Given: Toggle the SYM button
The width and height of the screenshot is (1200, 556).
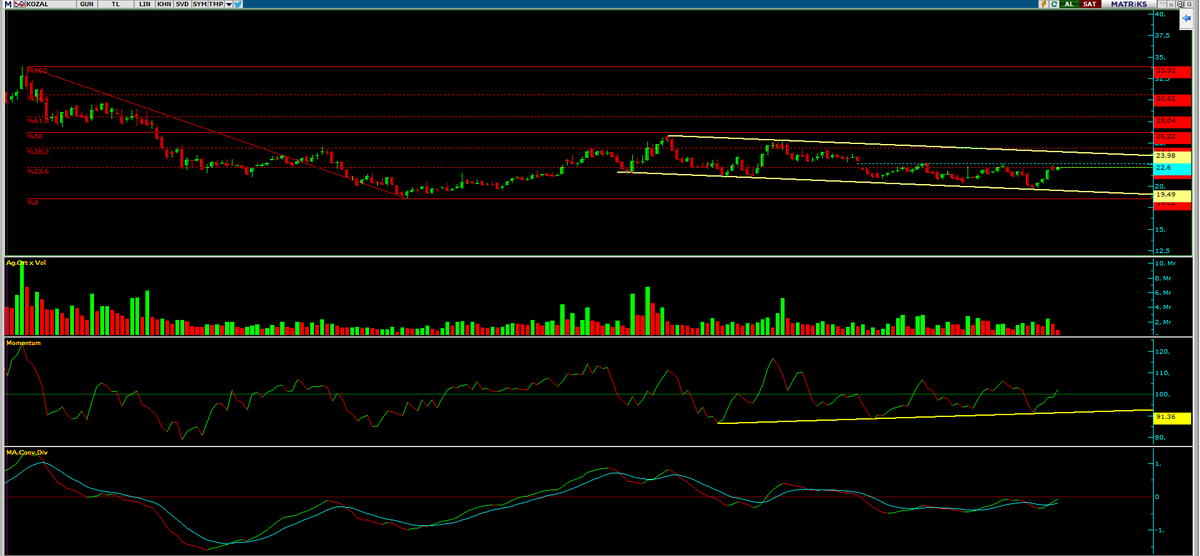Looking at the screenshot, I should (x=199, y=5).
